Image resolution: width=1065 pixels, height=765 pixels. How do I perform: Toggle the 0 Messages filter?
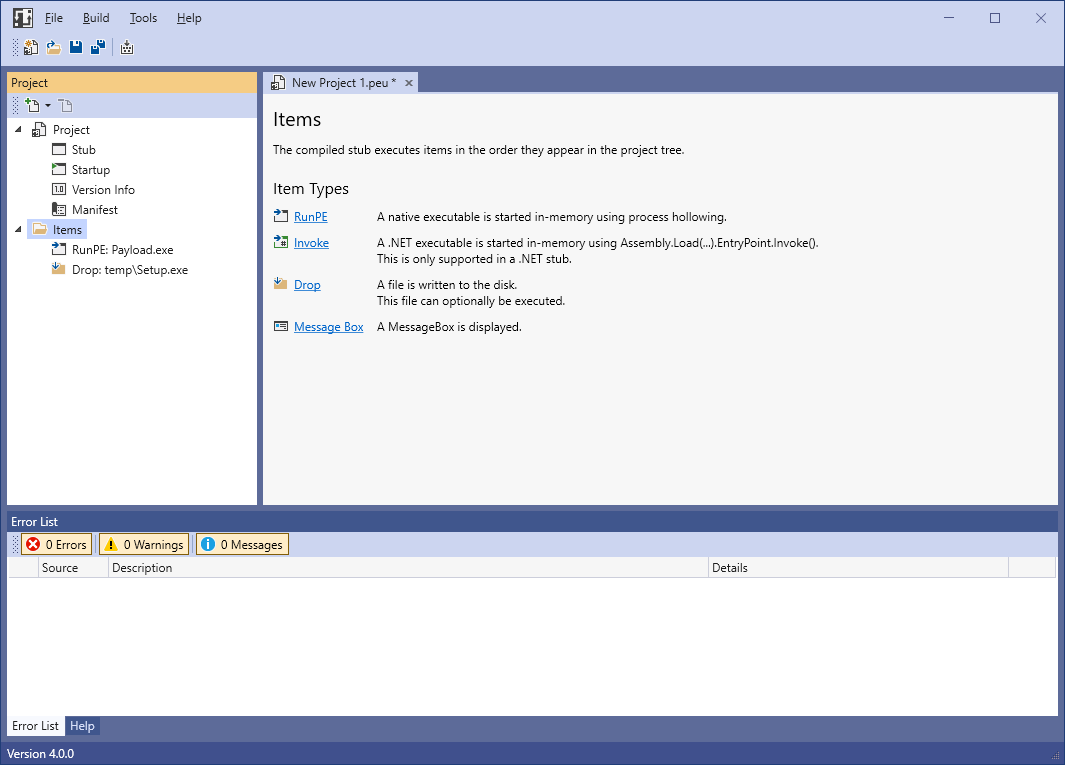242,545
